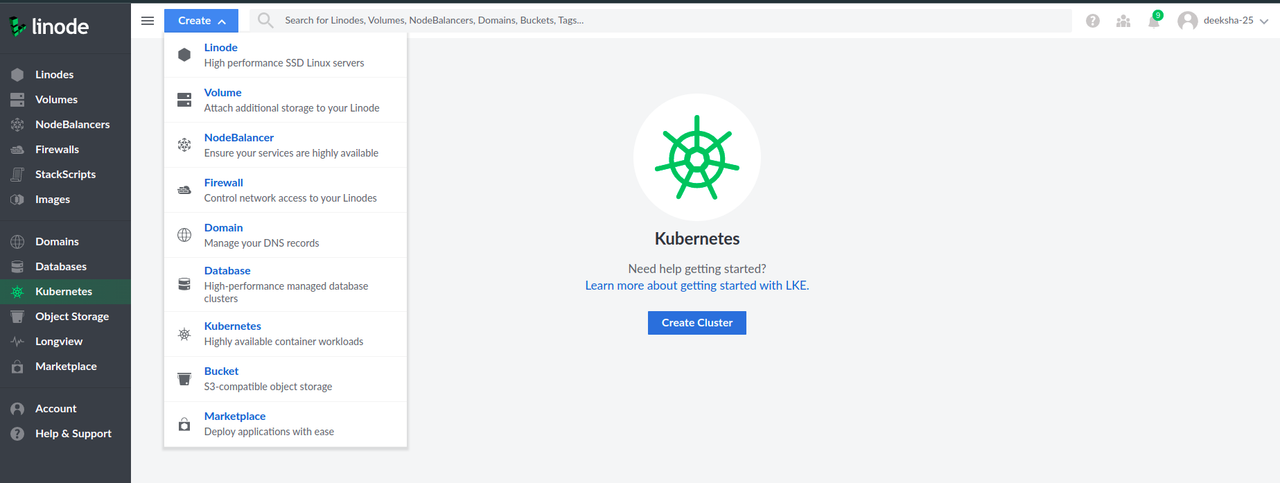The image size is (1280, 483).
Task: Open Volumes in the sidebar
Action: pyautogui.click(x=65, y=100)
